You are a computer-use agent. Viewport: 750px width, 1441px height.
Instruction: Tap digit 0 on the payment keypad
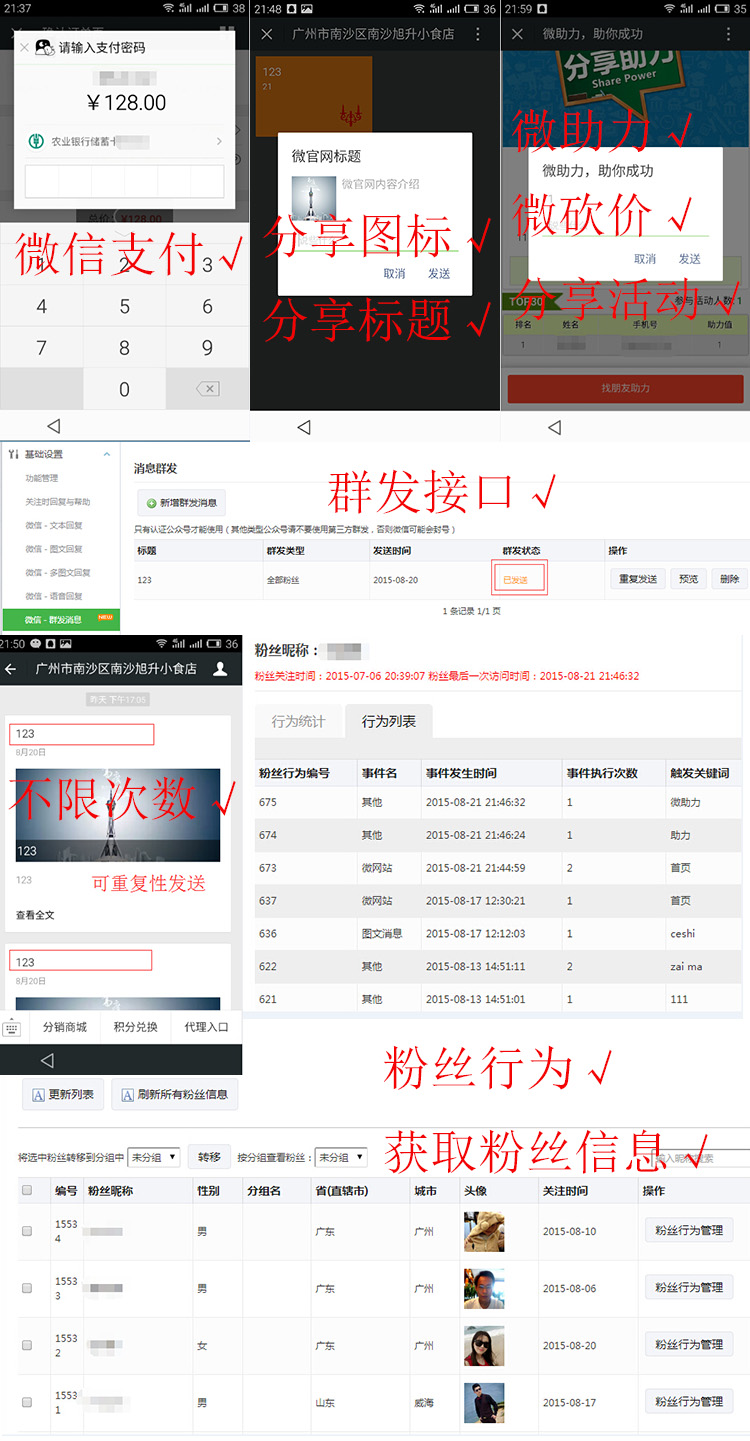(124, 389)
